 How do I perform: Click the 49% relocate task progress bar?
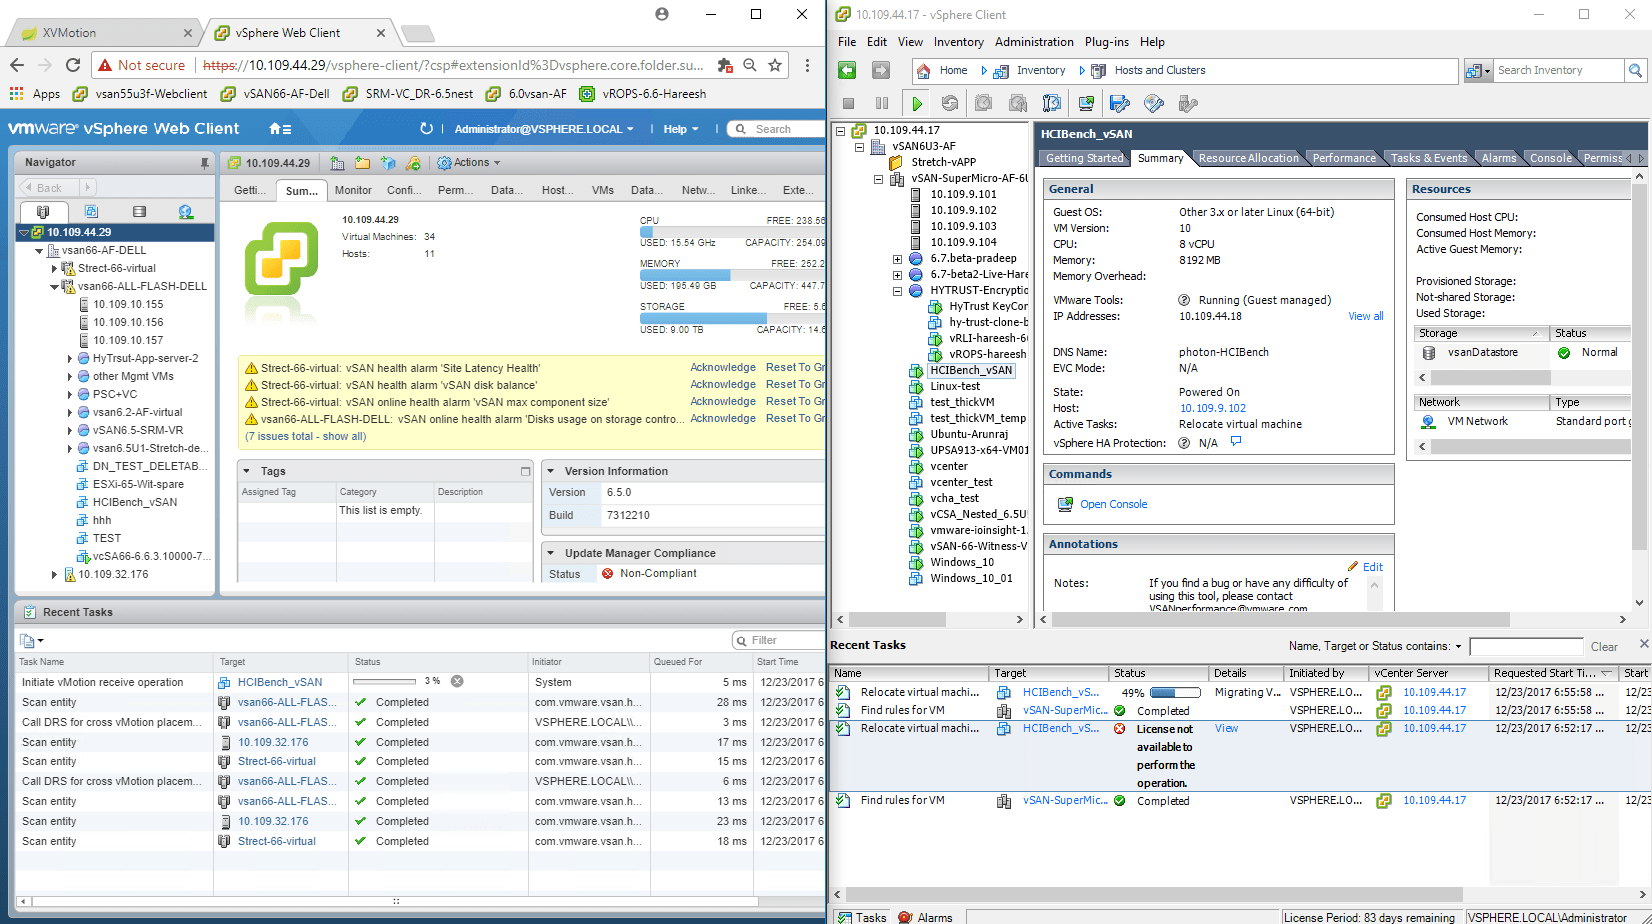point(1175,692)
